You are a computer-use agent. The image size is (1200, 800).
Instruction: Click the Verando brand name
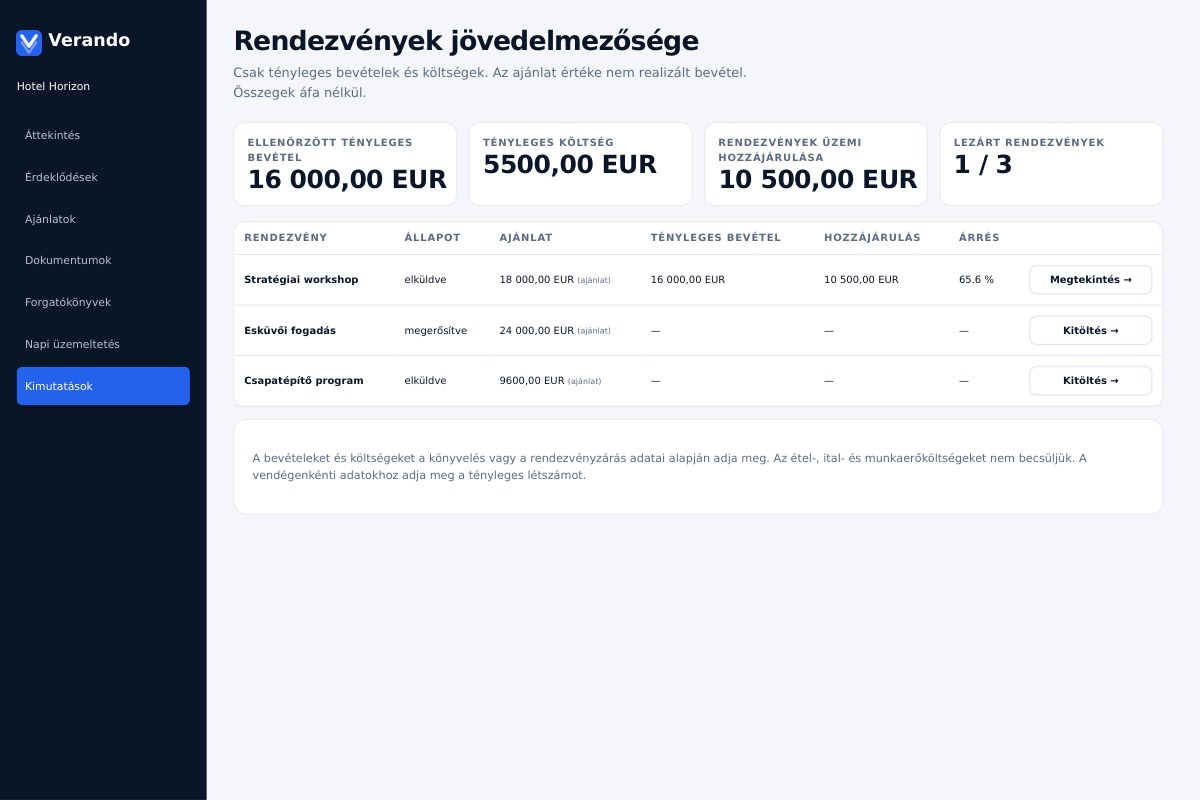click(x=89, y=40)
